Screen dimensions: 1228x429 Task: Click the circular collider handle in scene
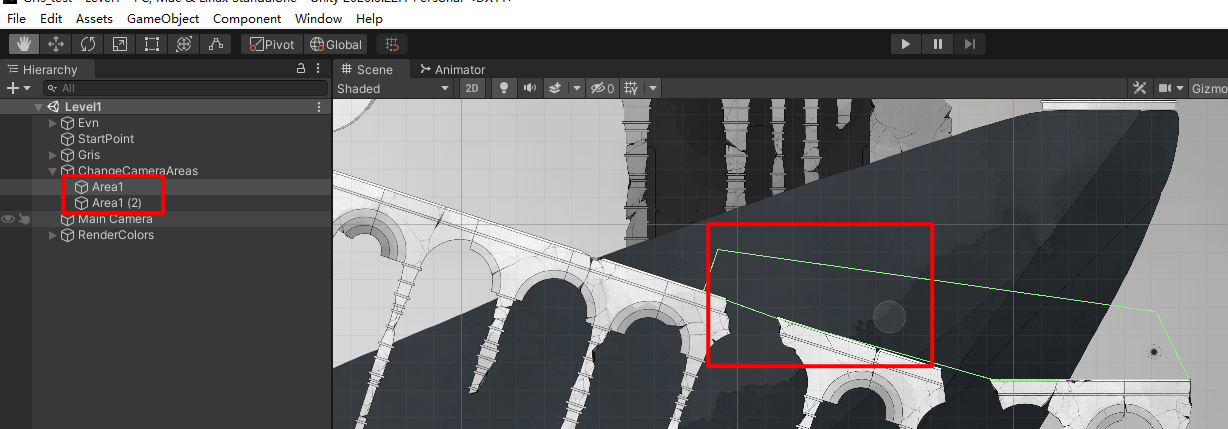click(x=889, y=317)
